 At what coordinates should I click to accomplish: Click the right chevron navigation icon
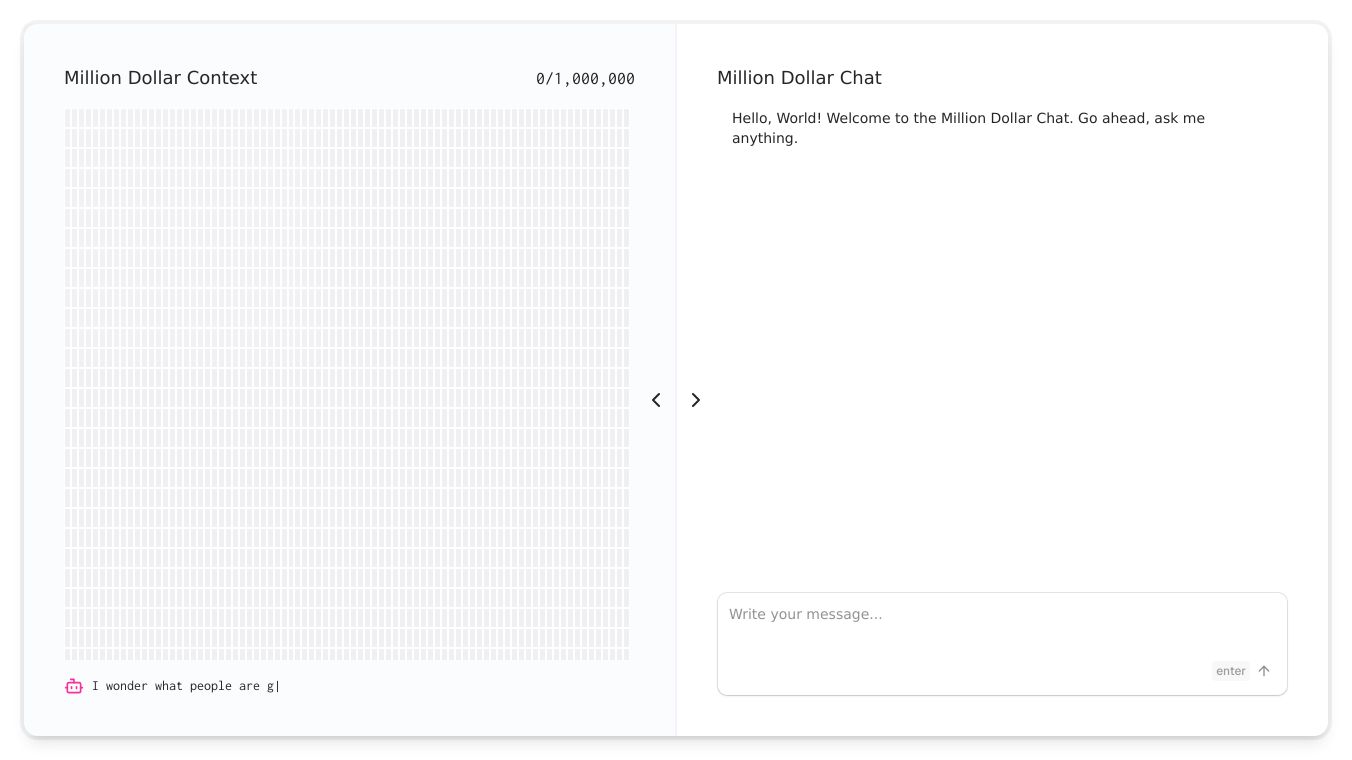[x=696, y=400]
